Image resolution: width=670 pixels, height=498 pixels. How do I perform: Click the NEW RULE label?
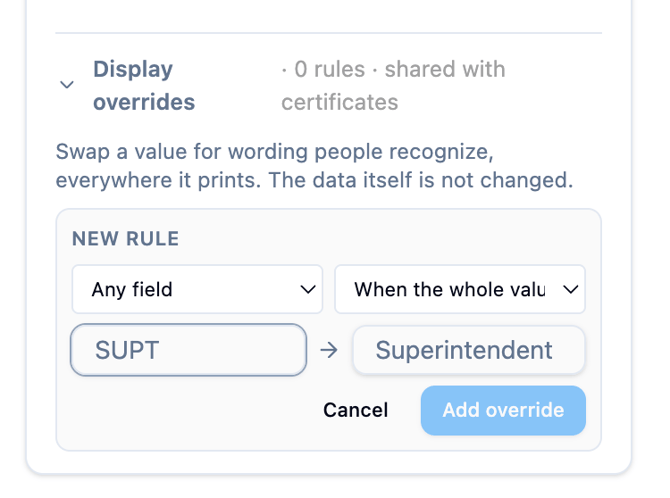(x=126, y=239)
